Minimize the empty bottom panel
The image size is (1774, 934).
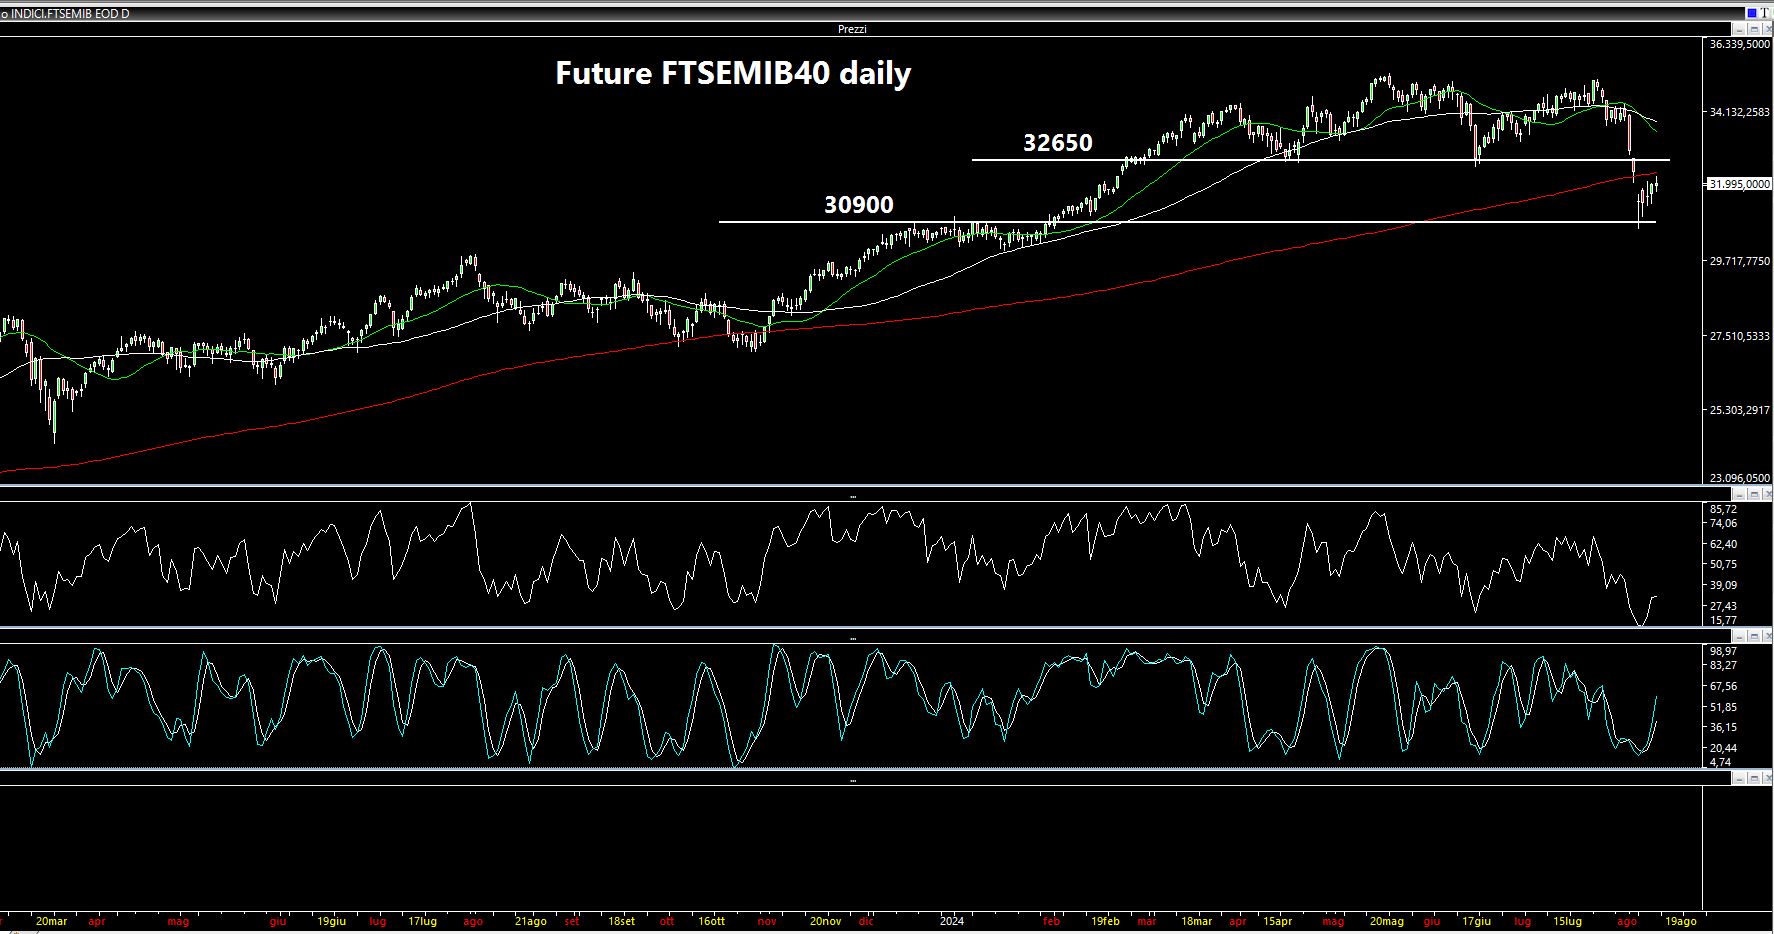(x=1740, y=778)
